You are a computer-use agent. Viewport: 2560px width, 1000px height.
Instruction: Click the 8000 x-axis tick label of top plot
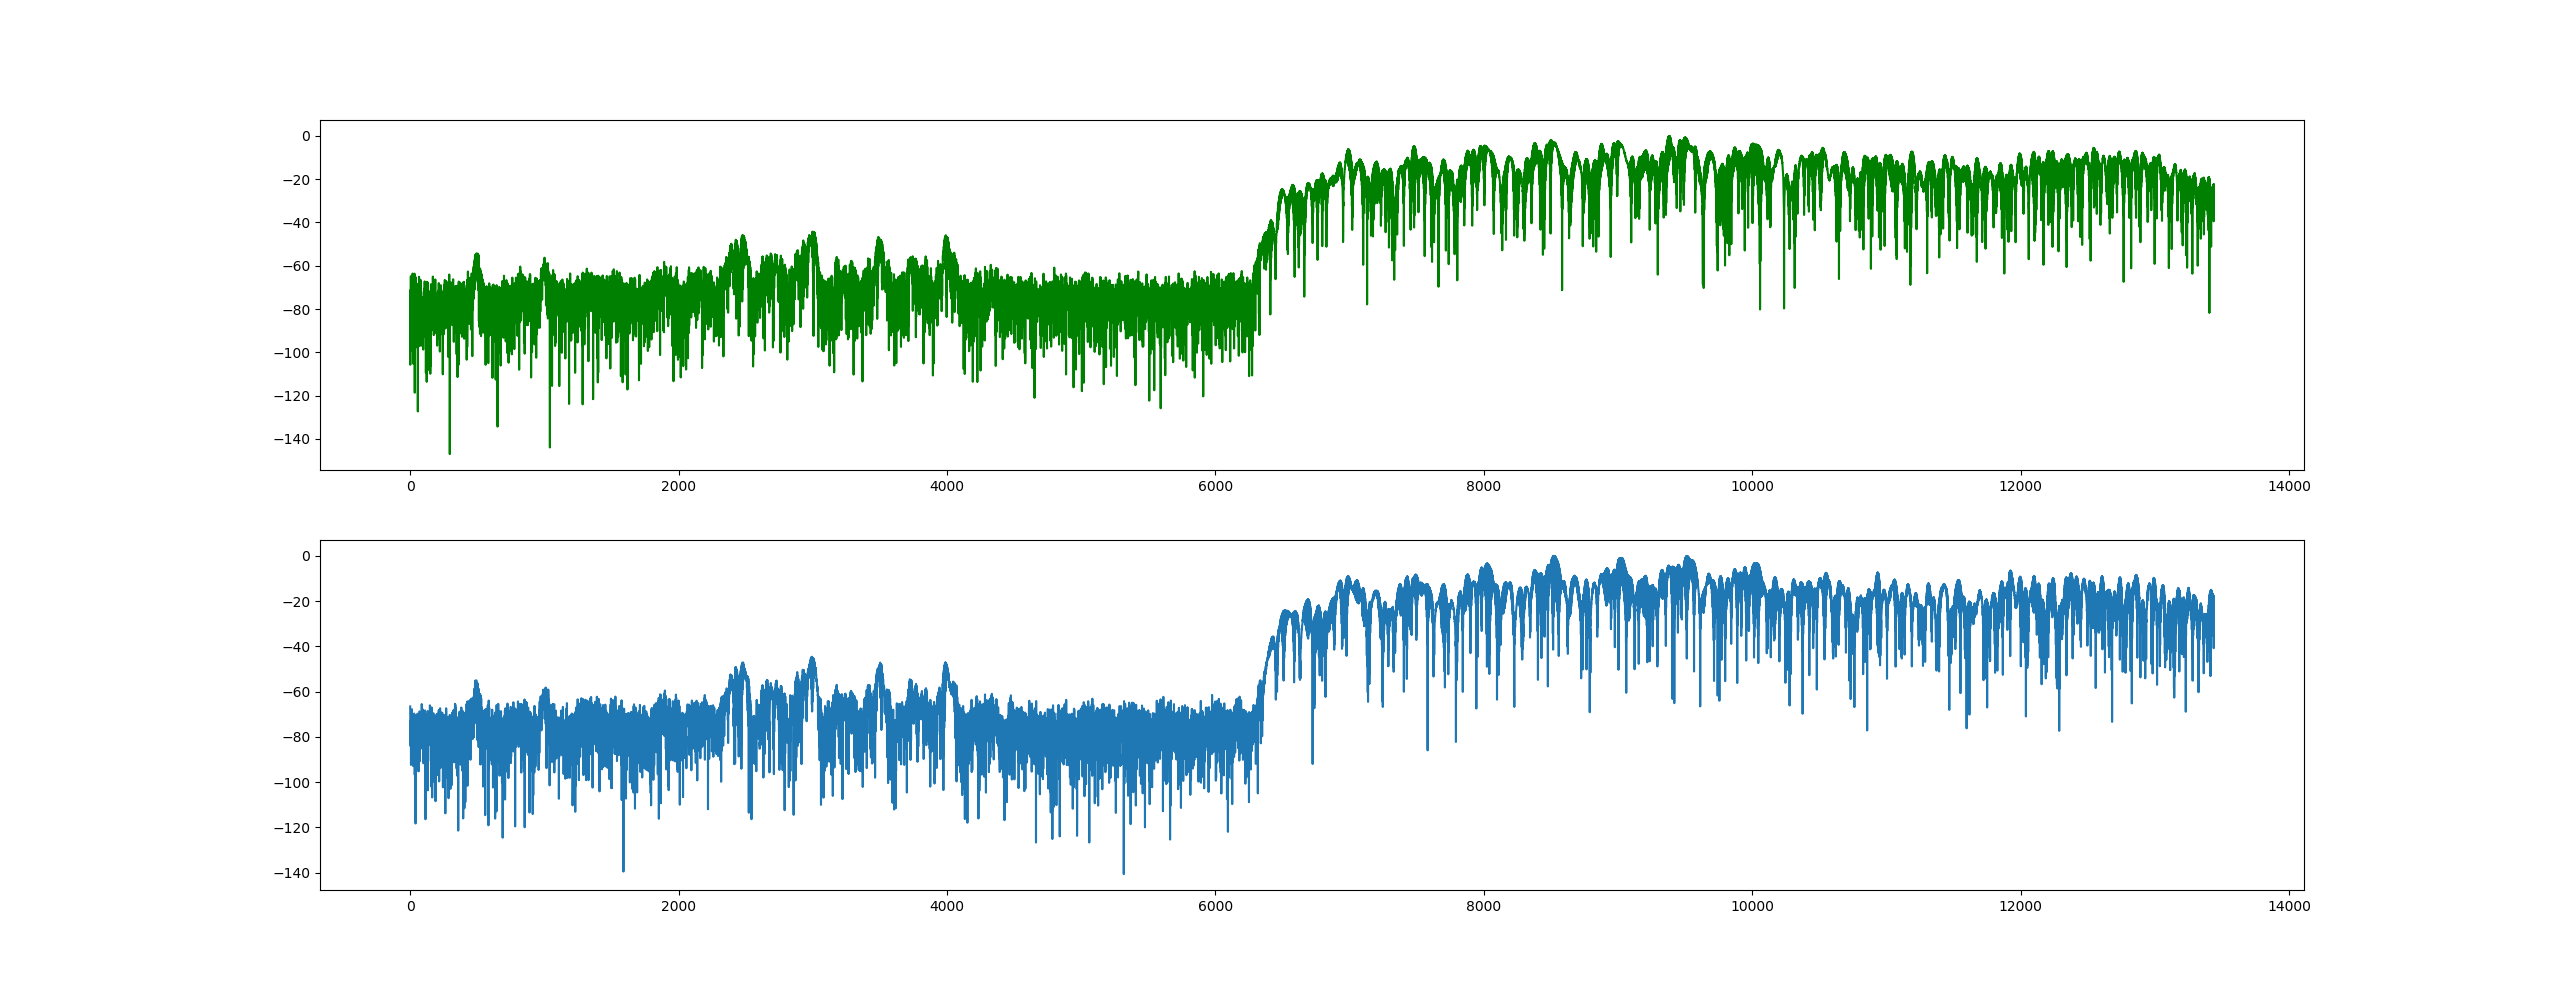(1483, 487)
